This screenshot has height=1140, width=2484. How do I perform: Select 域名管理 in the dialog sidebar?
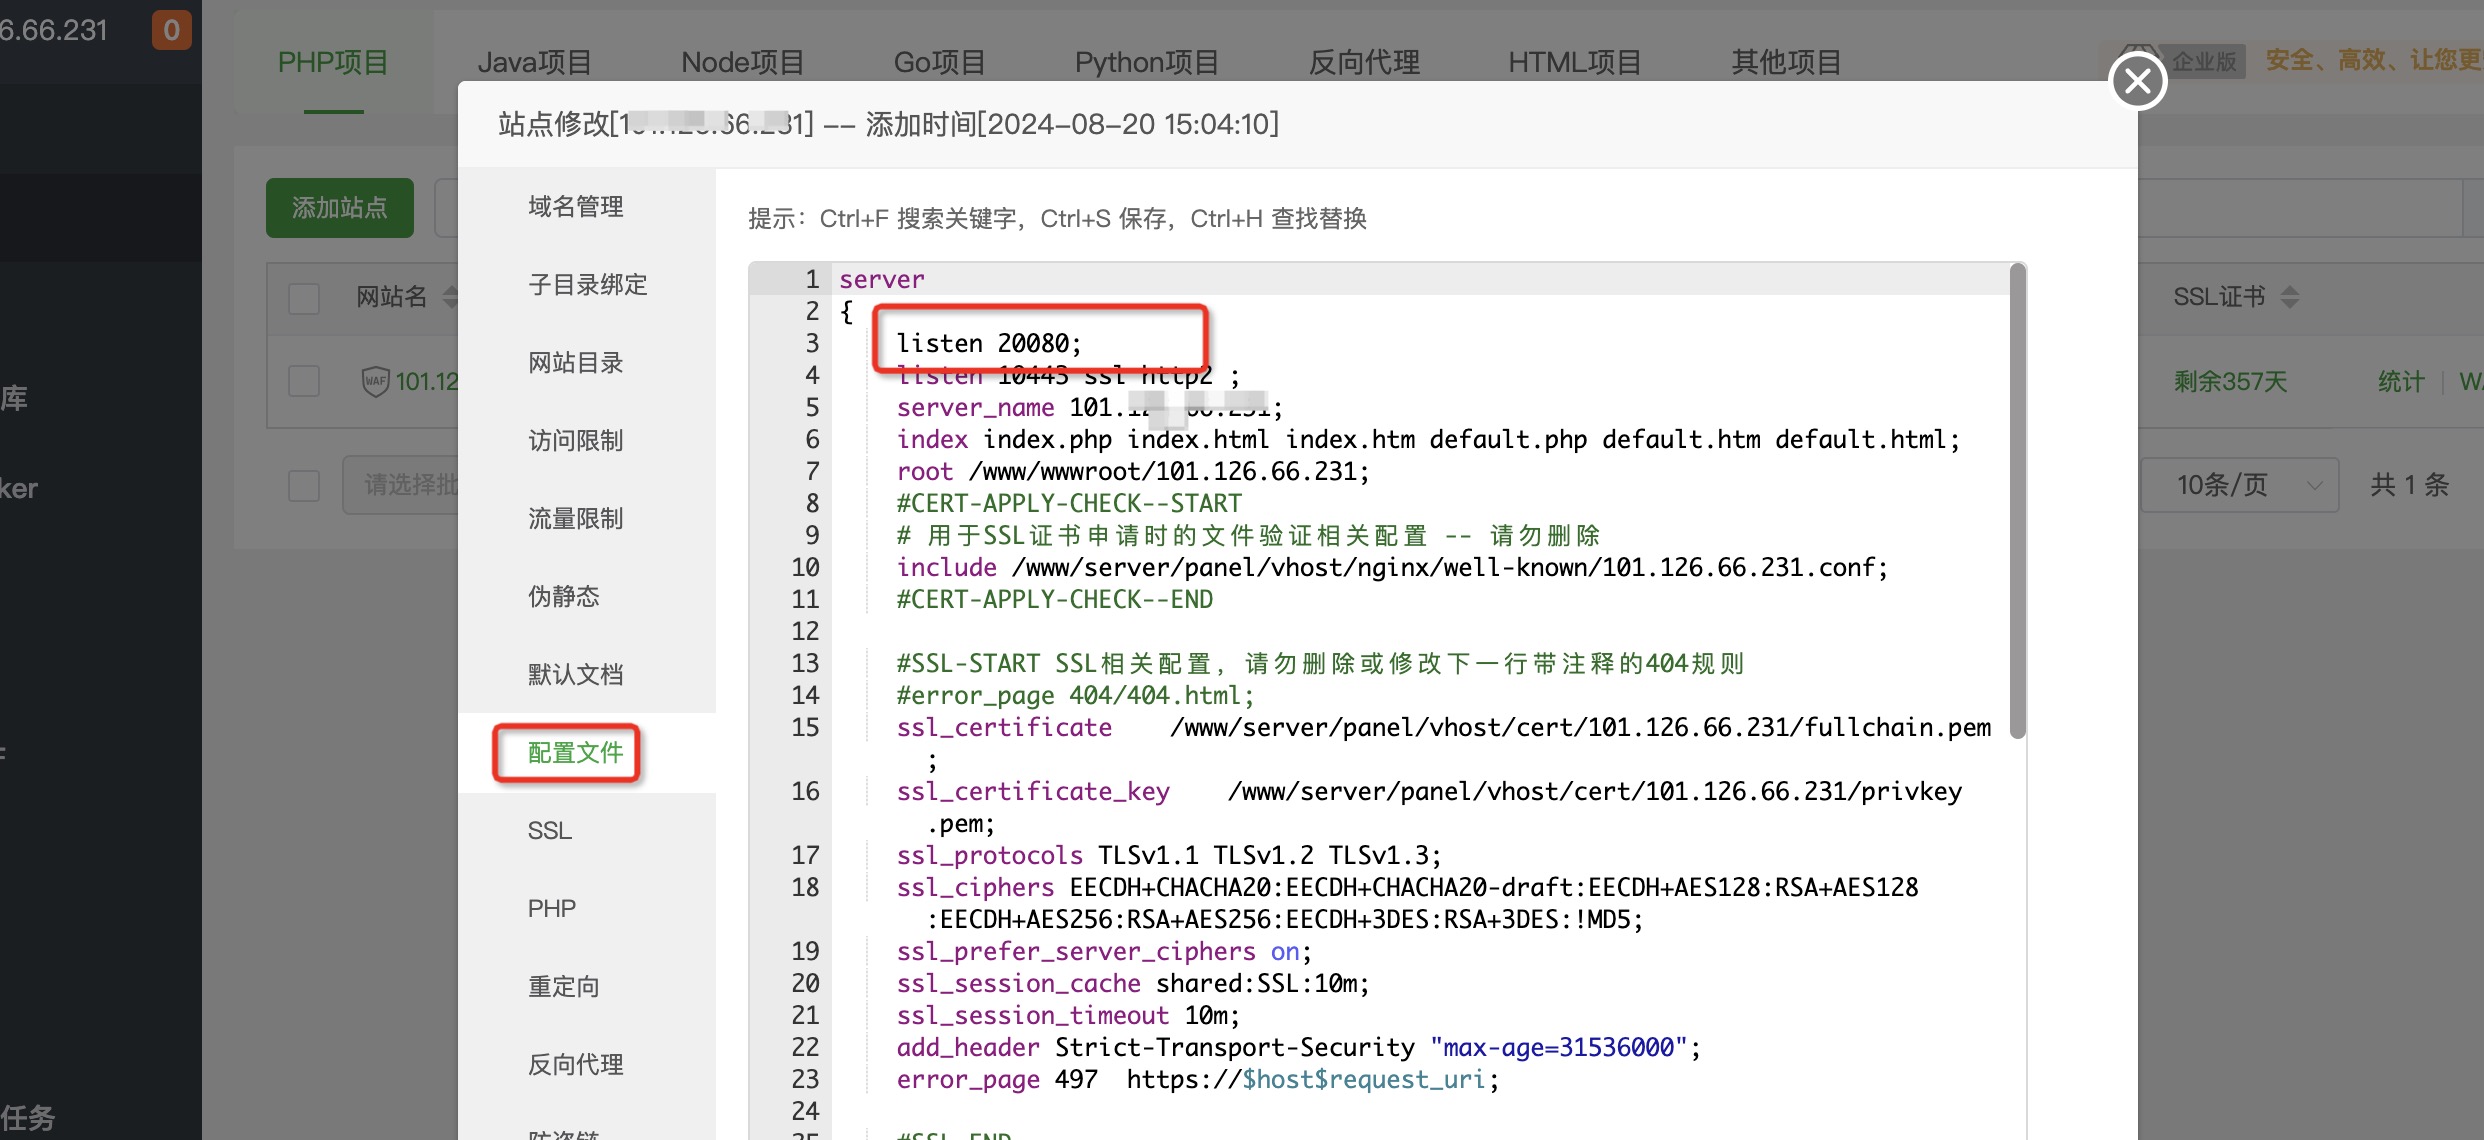coord(575,207)
